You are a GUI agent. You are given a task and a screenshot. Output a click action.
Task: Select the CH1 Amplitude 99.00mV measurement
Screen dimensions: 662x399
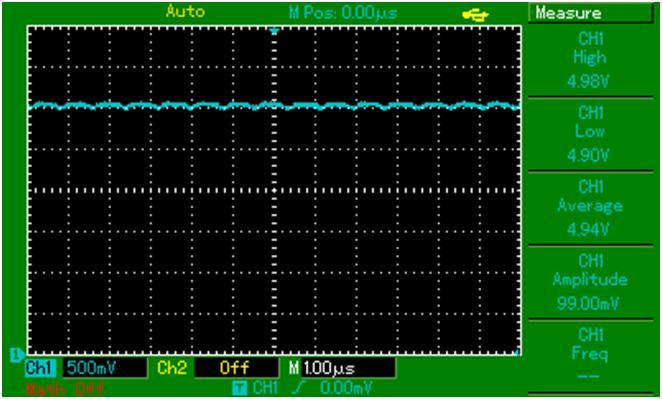pyautogui.click(x=590, y=281)
